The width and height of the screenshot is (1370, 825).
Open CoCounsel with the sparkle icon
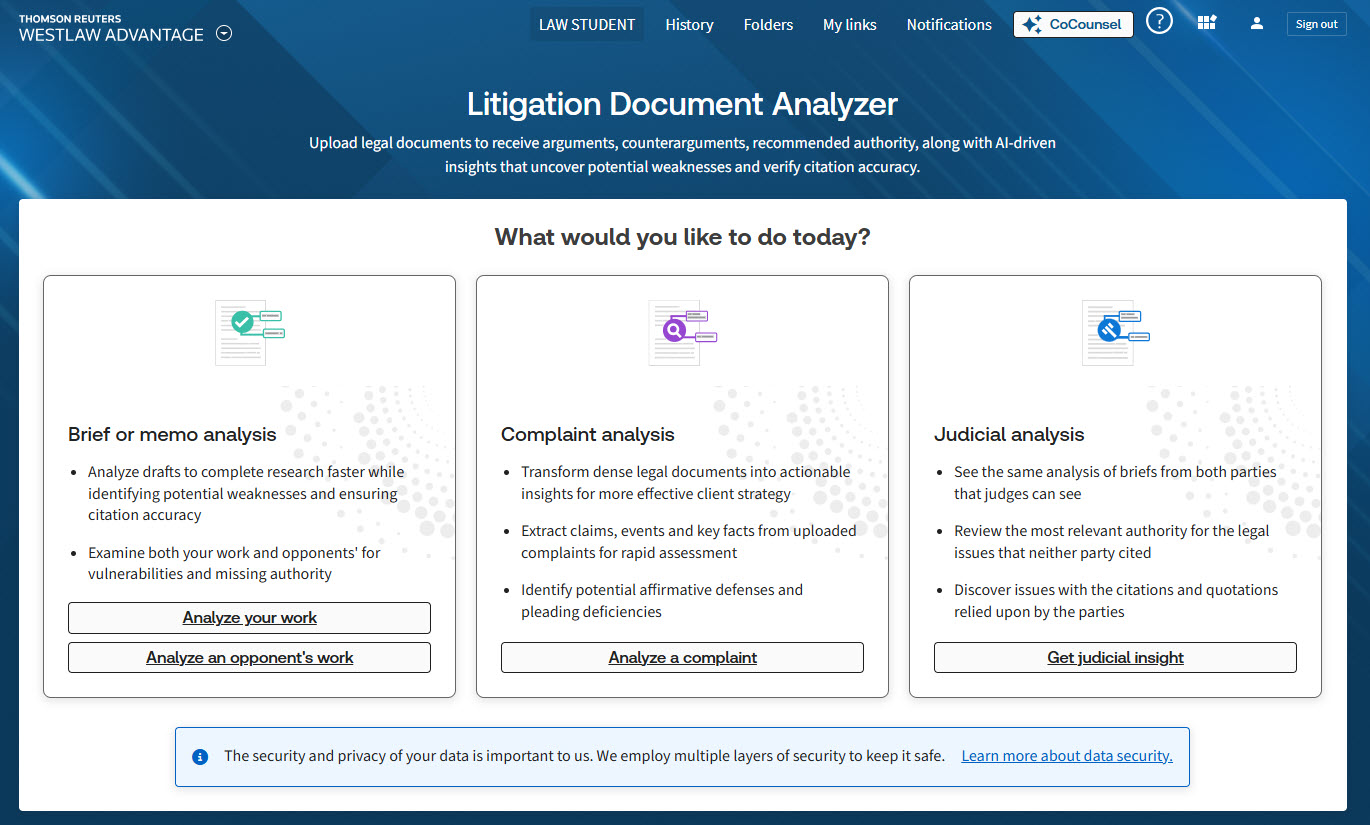[x=1073, y=24]
